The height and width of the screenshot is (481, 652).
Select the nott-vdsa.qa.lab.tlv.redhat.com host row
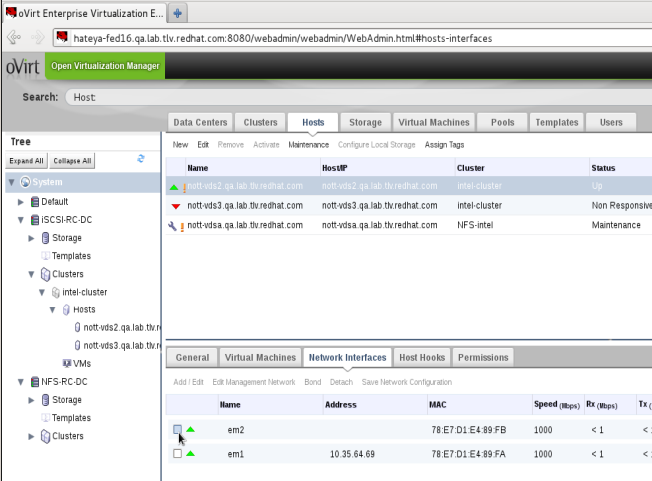pos(409,225)
